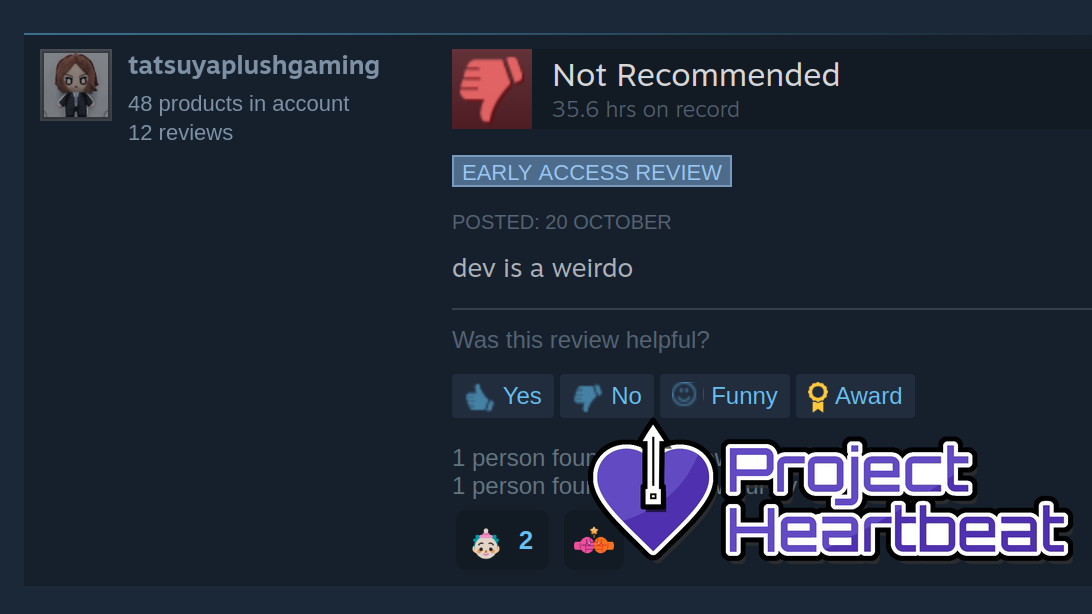Select the clown award reaction emoji
Screen dimensions: 1092x614
click(x=485, y=542)
